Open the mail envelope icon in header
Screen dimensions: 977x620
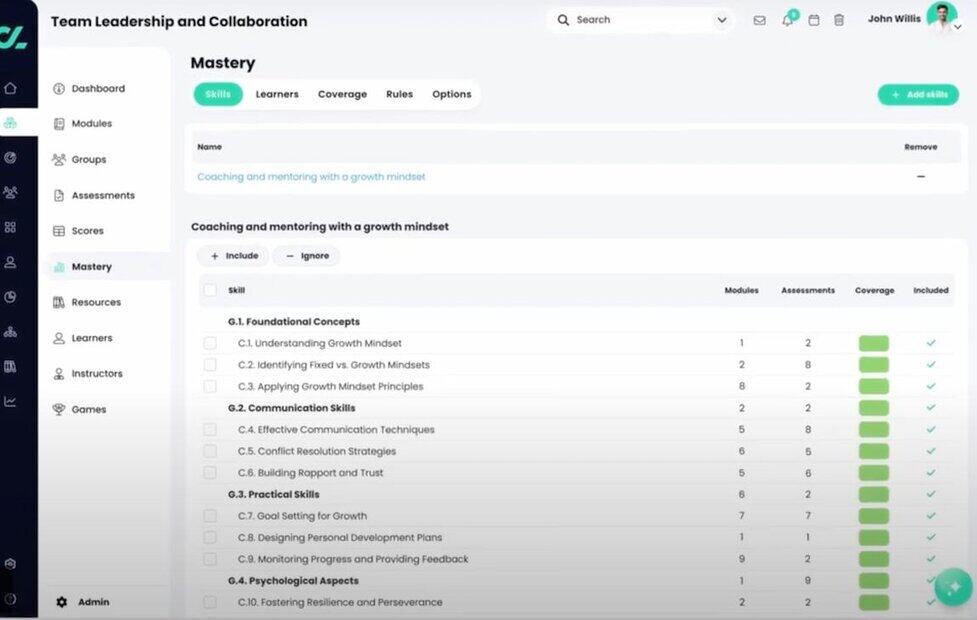click(x=759, y=20)
